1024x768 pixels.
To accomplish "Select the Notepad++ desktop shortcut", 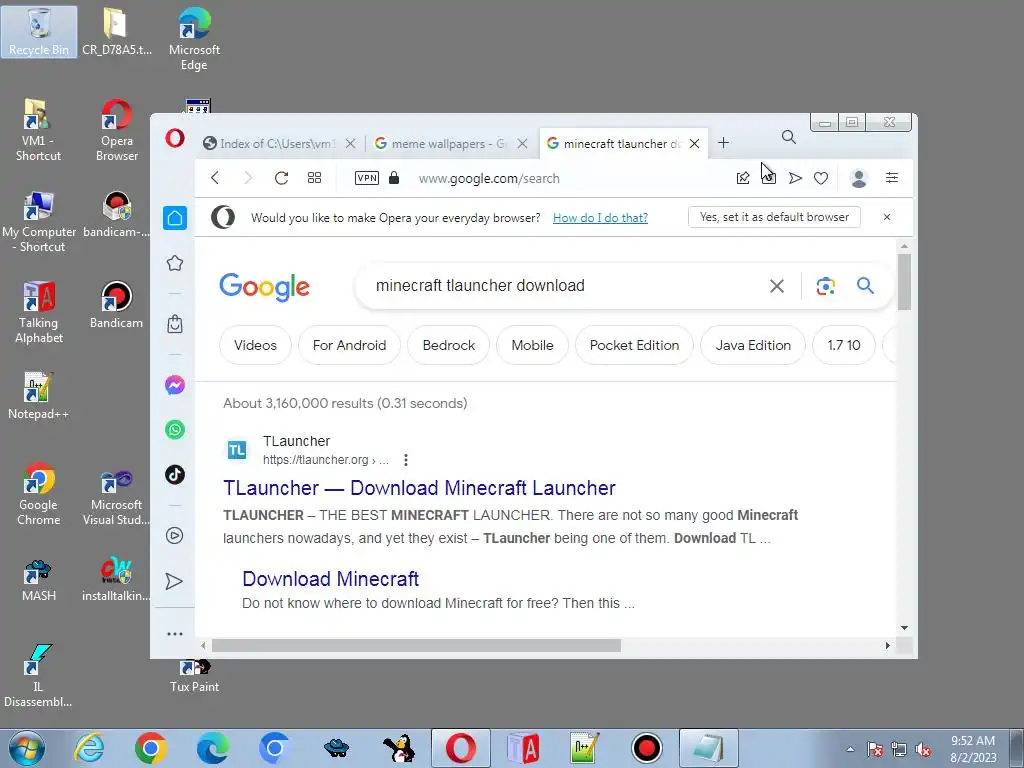I will pos(38,395).
